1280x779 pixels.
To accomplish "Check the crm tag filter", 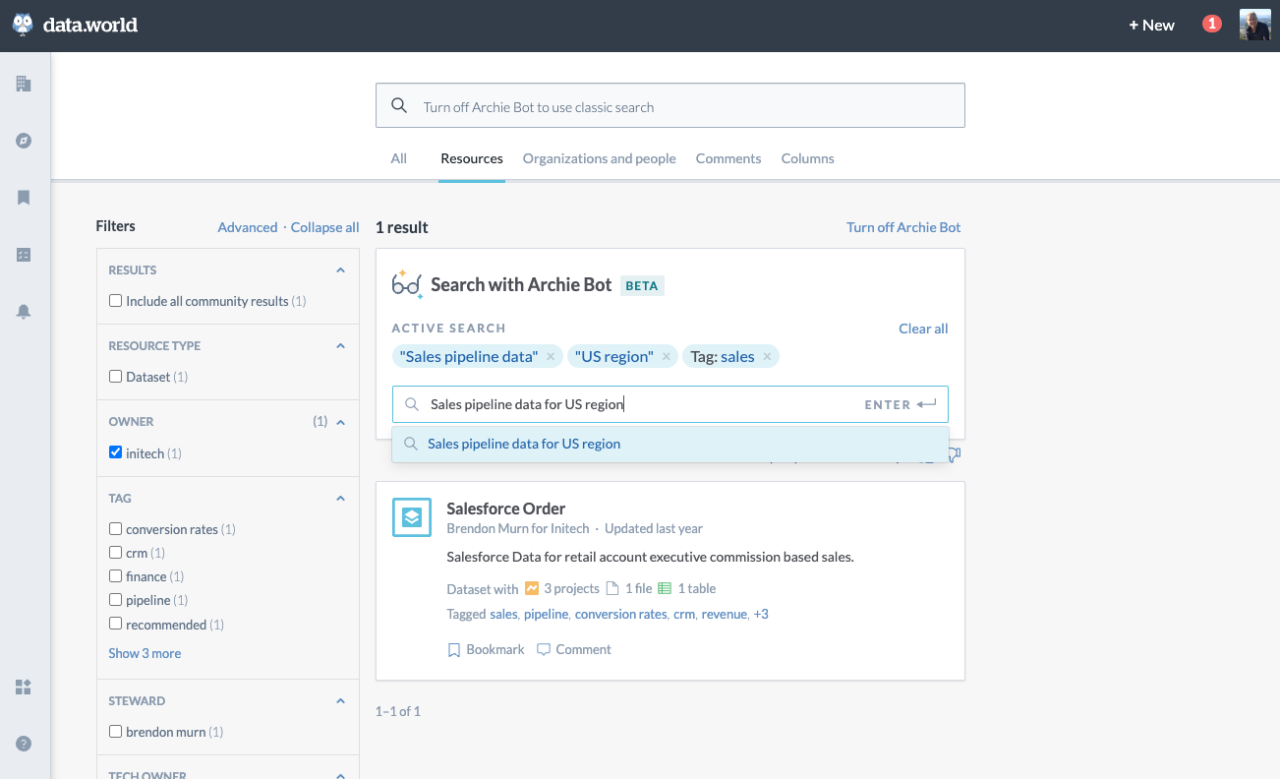I will (x=116, y=553).
